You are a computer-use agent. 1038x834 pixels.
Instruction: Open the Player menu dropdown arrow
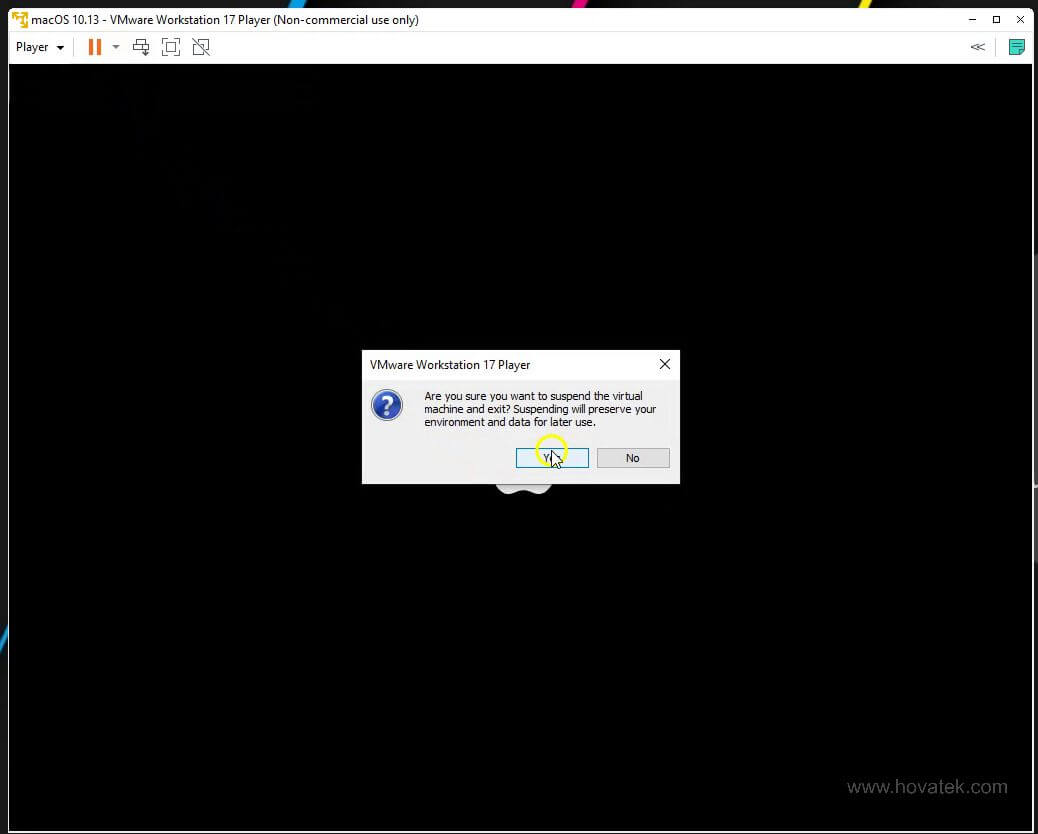pos(58,46)
